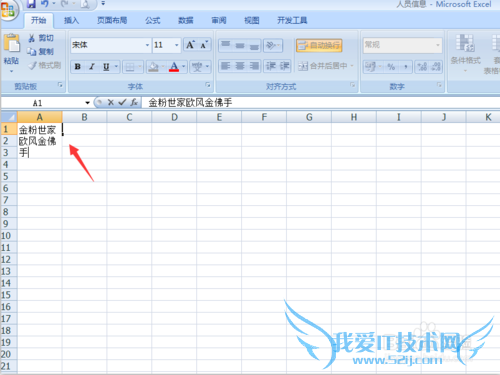Align text left

(226, 66)
